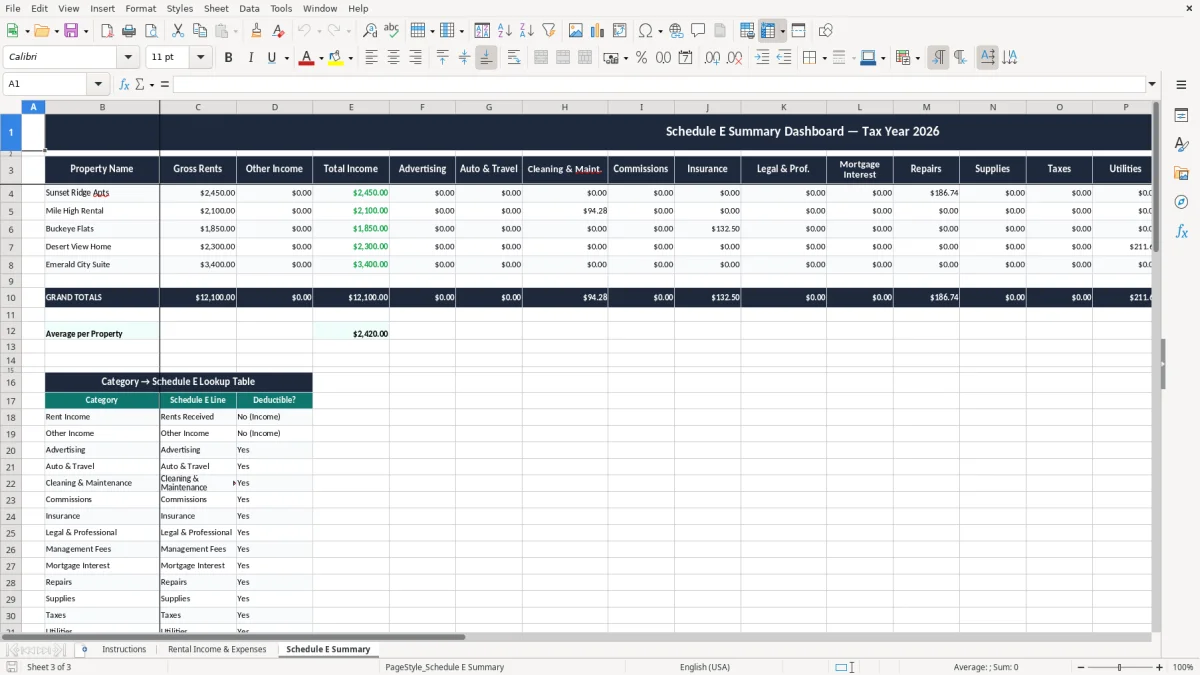Open the Font Name dropdown
Image resolution: width=1200 pixels, height=675 pixels.
point(128,58)
